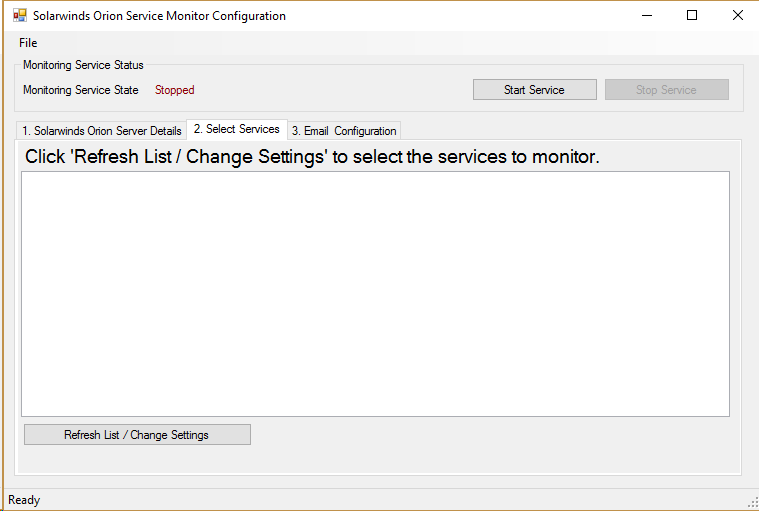Screen dimensions: 759x511
Task: Click the disabled Stop Service button
Action: click(667, 90)
